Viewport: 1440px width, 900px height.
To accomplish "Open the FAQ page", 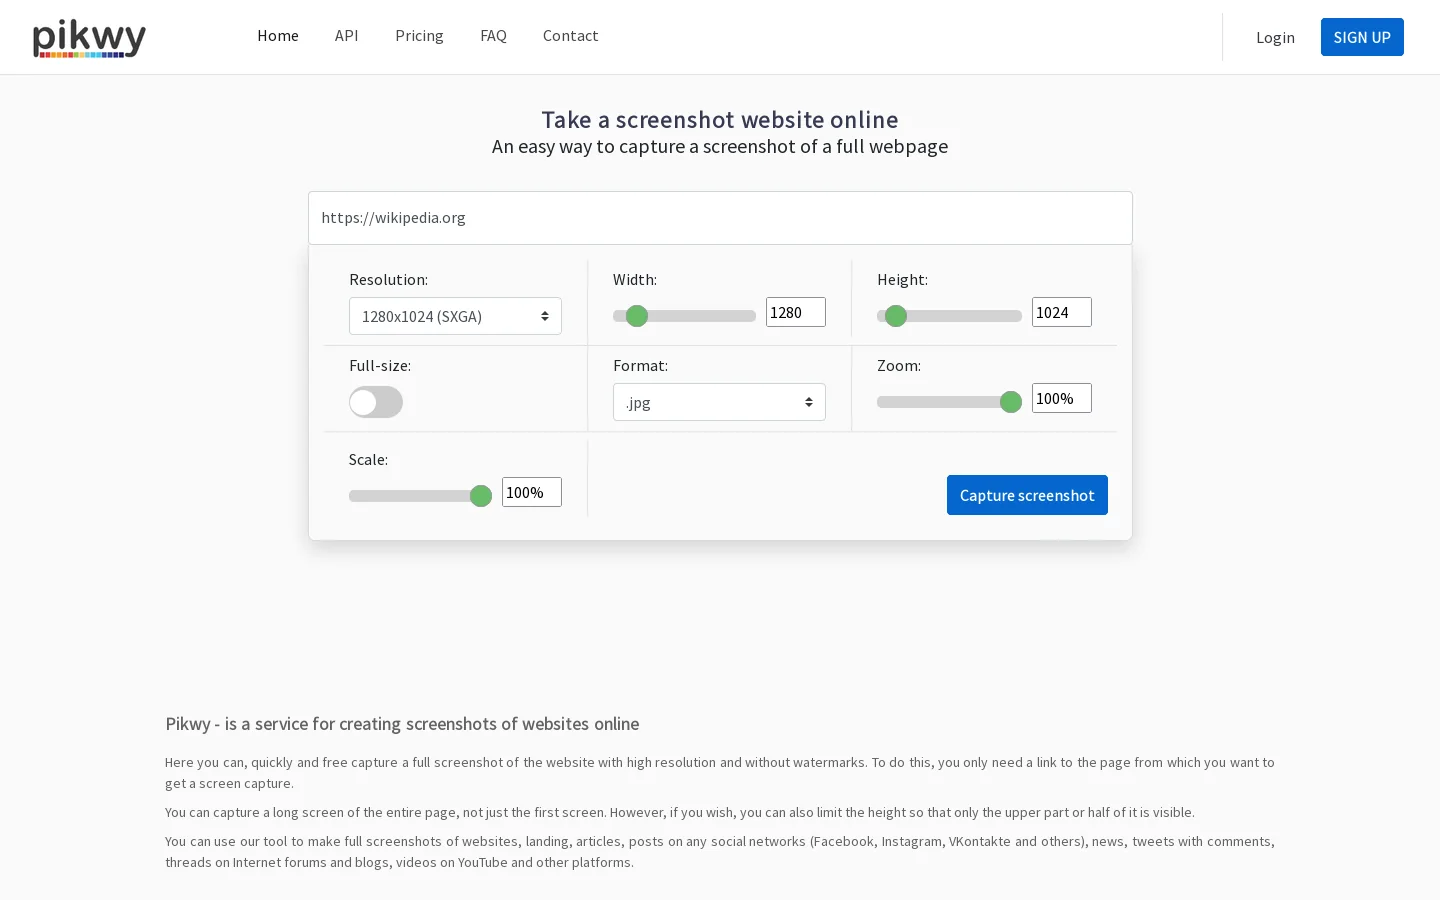I will [x=493, y=36].
